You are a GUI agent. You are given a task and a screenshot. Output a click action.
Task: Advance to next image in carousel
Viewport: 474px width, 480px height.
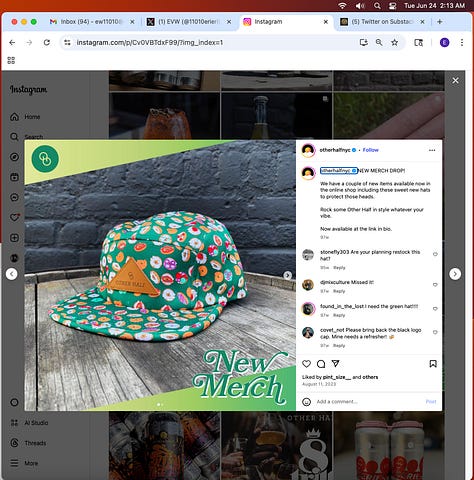[287, 275]
